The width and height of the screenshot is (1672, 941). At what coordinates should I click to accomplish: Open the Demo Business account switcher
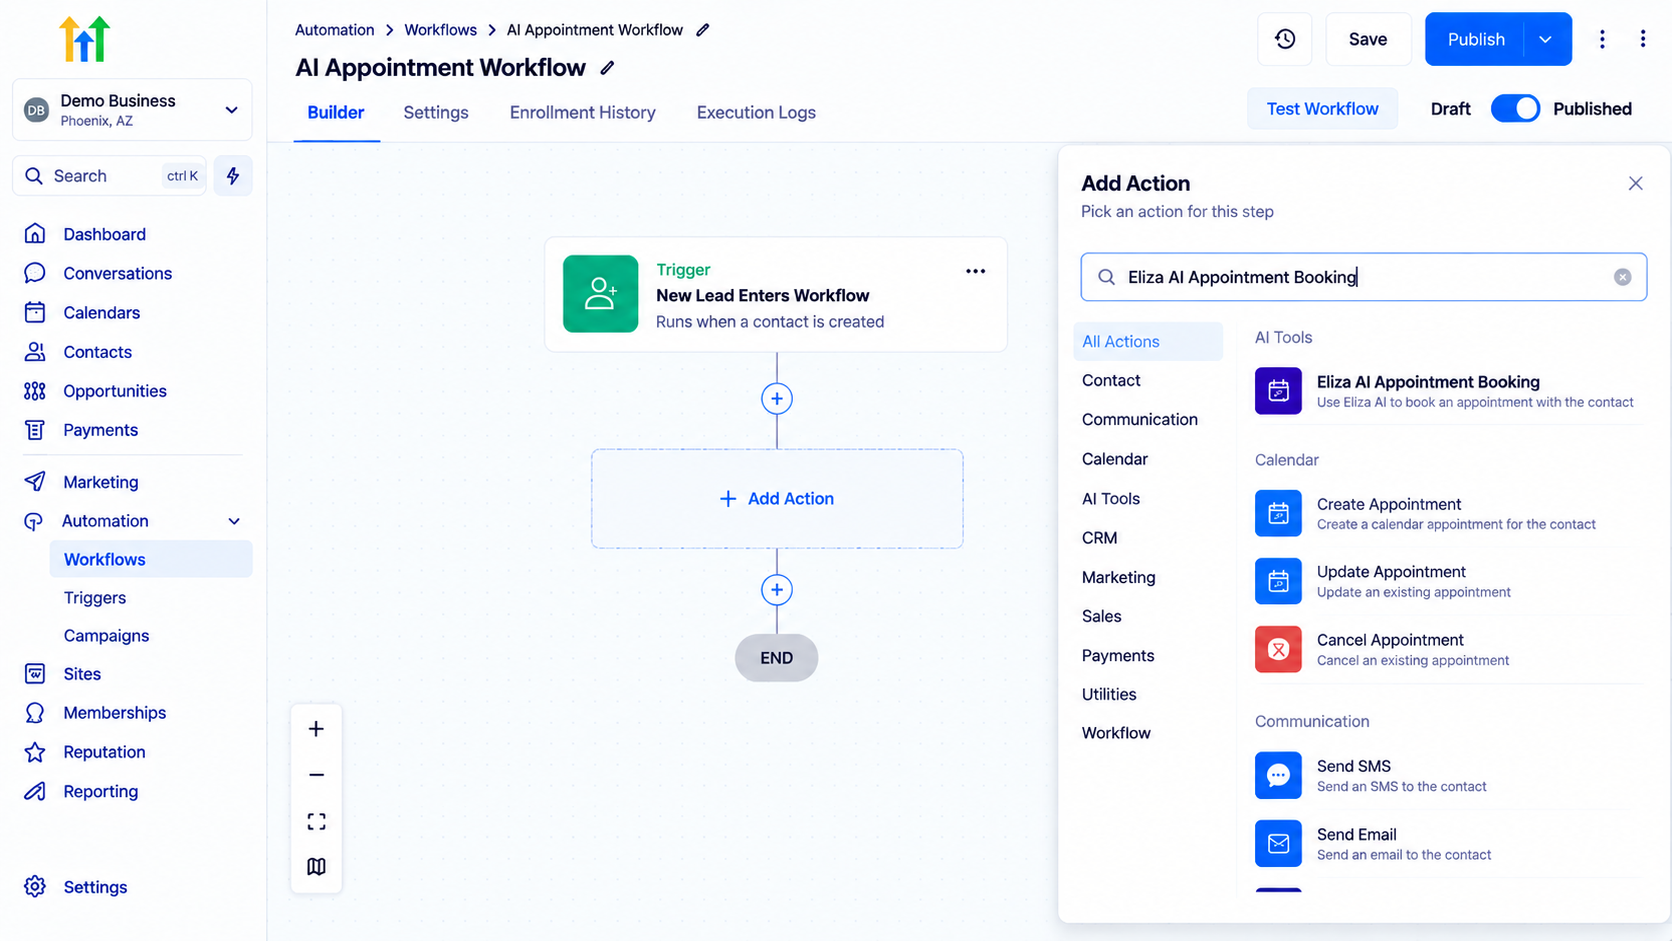(132, 110)
